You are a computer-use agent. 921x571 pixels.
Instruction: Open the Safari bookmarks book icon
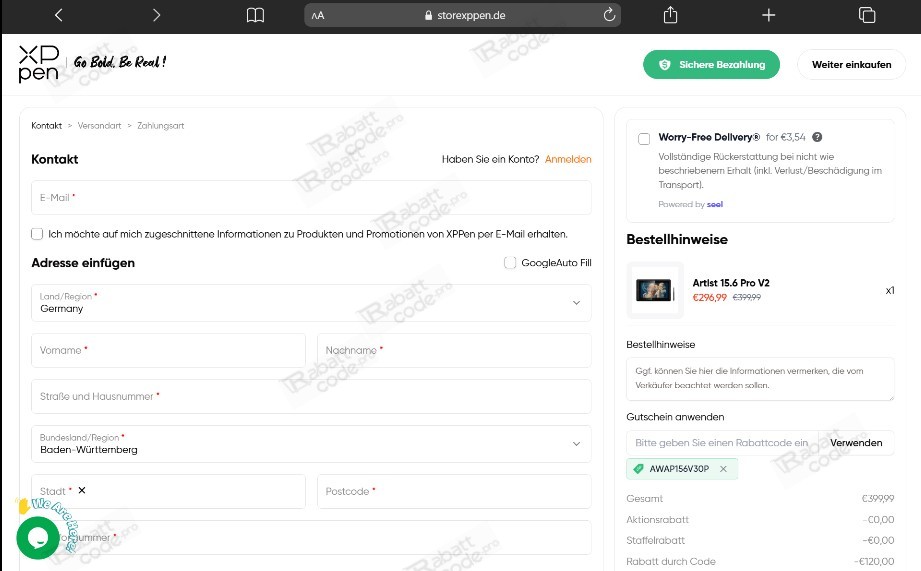[255, 15]
